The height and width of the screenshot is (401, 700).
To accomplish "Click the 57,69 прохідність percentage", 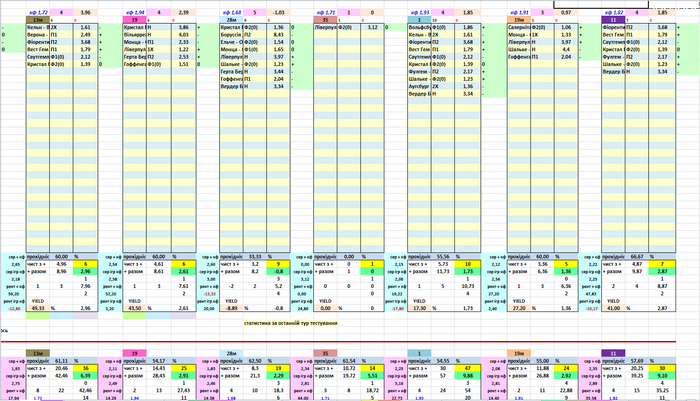I will pos(637,361).
